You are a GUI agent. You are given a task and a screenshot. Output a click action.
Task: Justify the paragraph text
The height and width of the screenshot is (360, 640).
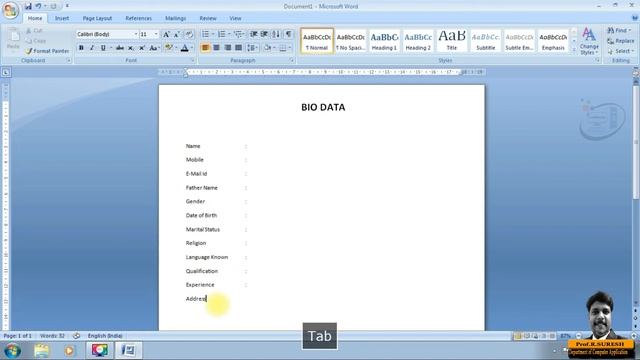coord(238,48)
